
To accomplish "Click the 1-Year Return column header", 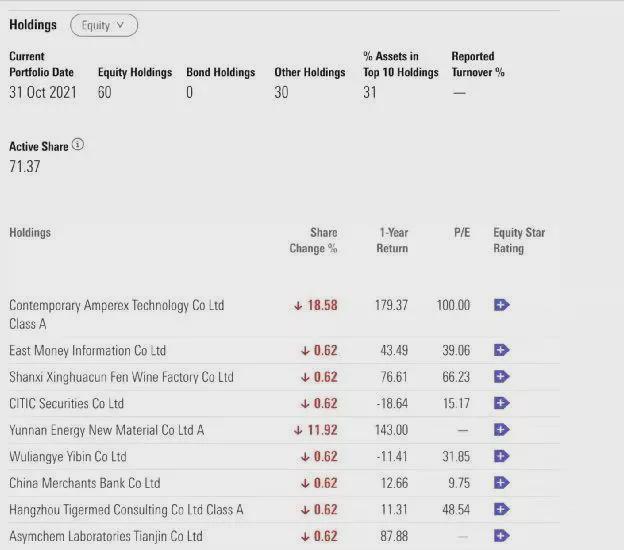I will click(x=392, y=240).
